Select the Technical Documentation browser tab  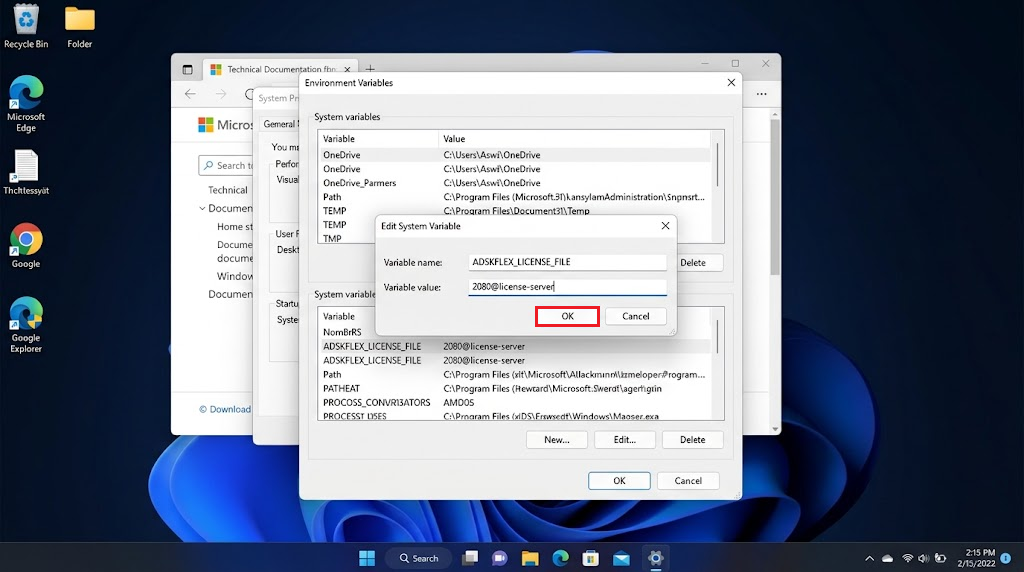(281, 69)
